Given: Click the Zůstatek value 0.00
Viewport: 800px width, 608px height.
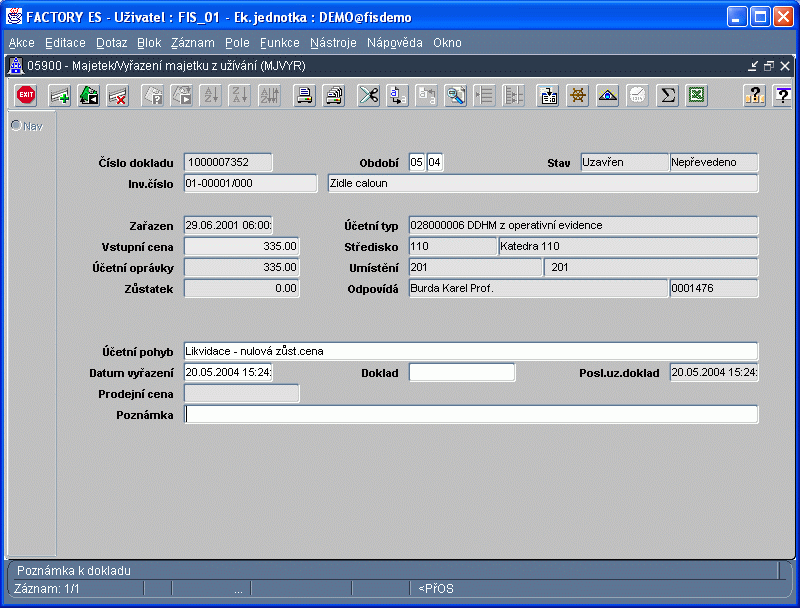Looking at the screenshot, I should [x=241, y=288].
